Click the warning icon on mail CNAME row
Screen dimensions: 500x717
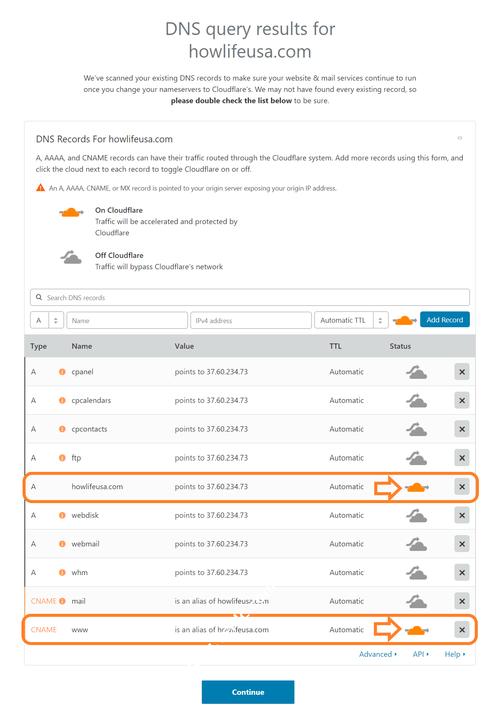[62, 601]
